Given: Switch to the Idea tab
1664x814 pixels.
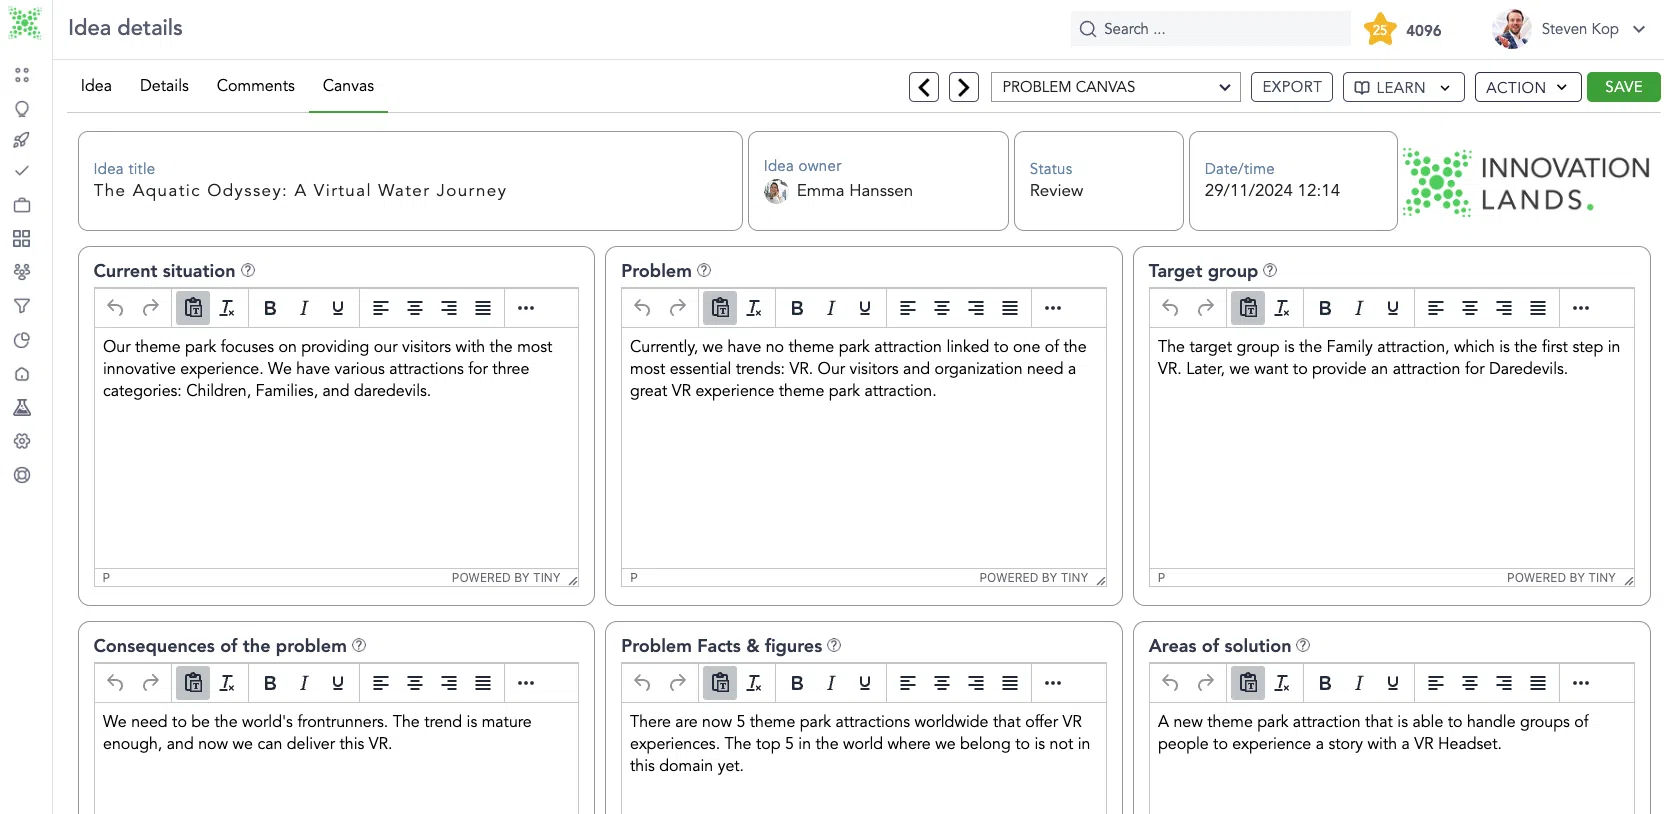Looking at the screenshot, I should [96, 86].
